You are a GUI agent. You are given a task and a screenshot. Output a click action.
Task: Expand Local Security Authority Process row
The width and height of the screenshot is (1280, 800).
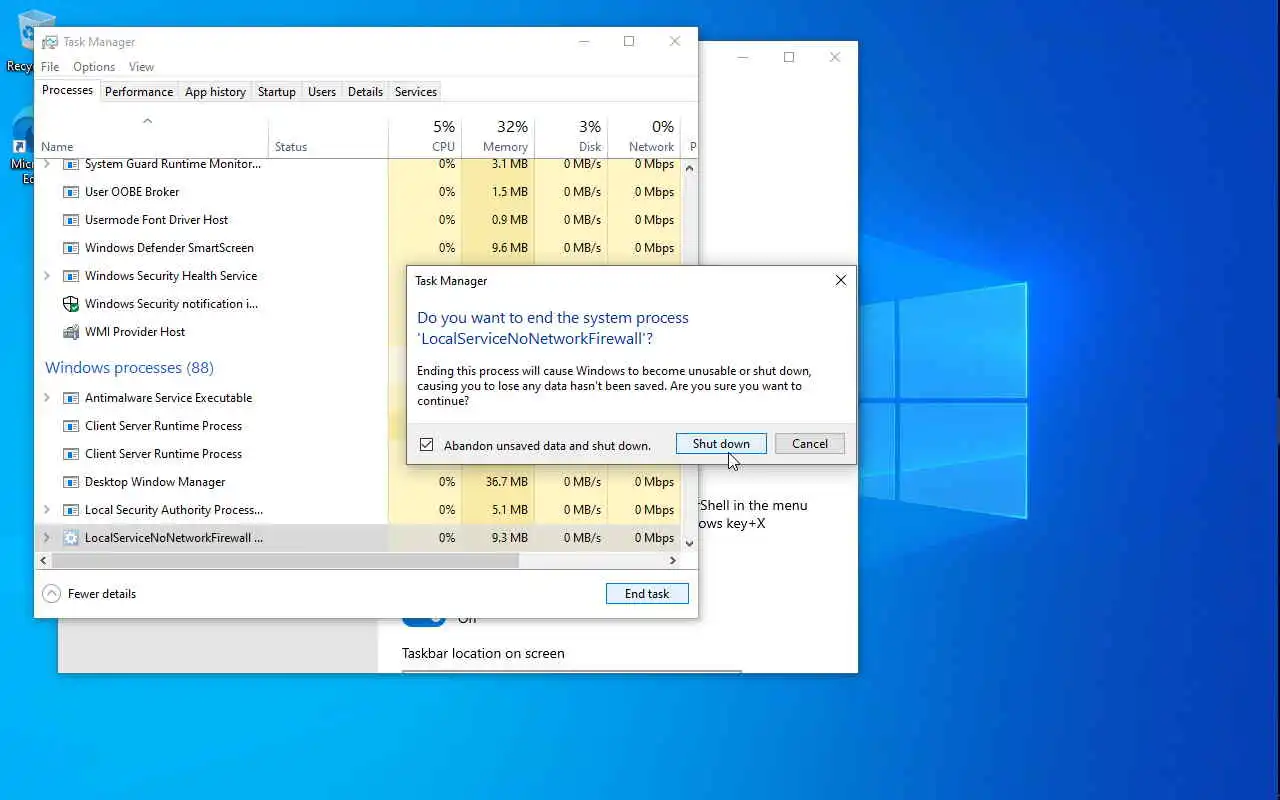[46, 510]
